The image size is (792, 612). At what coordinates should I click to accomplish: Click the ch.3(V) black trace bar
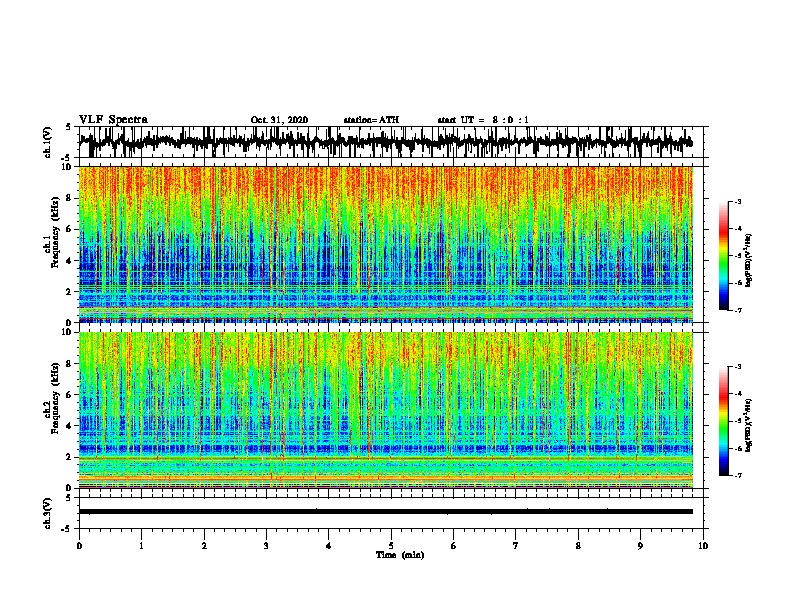[386, 512]
